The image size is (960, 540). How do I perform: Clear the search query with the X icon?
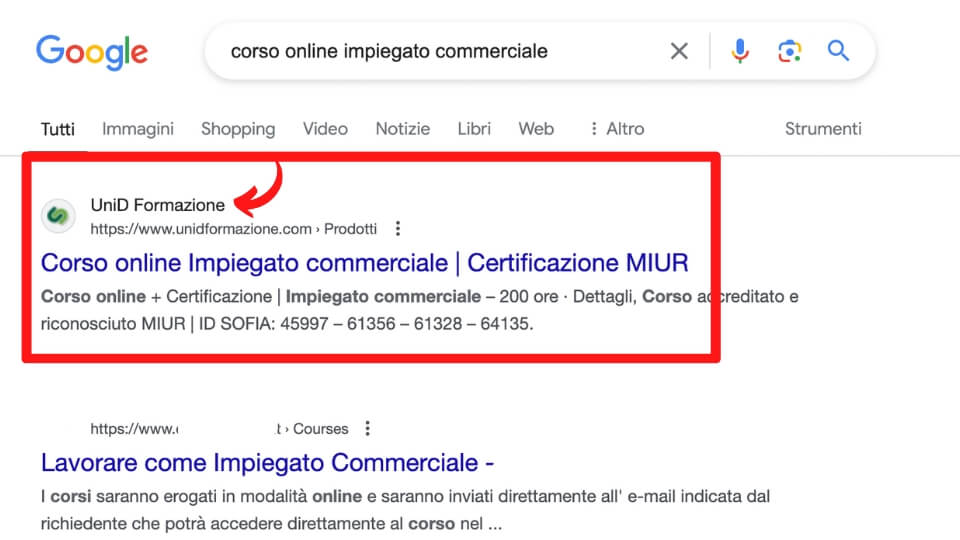coord(679,51)
